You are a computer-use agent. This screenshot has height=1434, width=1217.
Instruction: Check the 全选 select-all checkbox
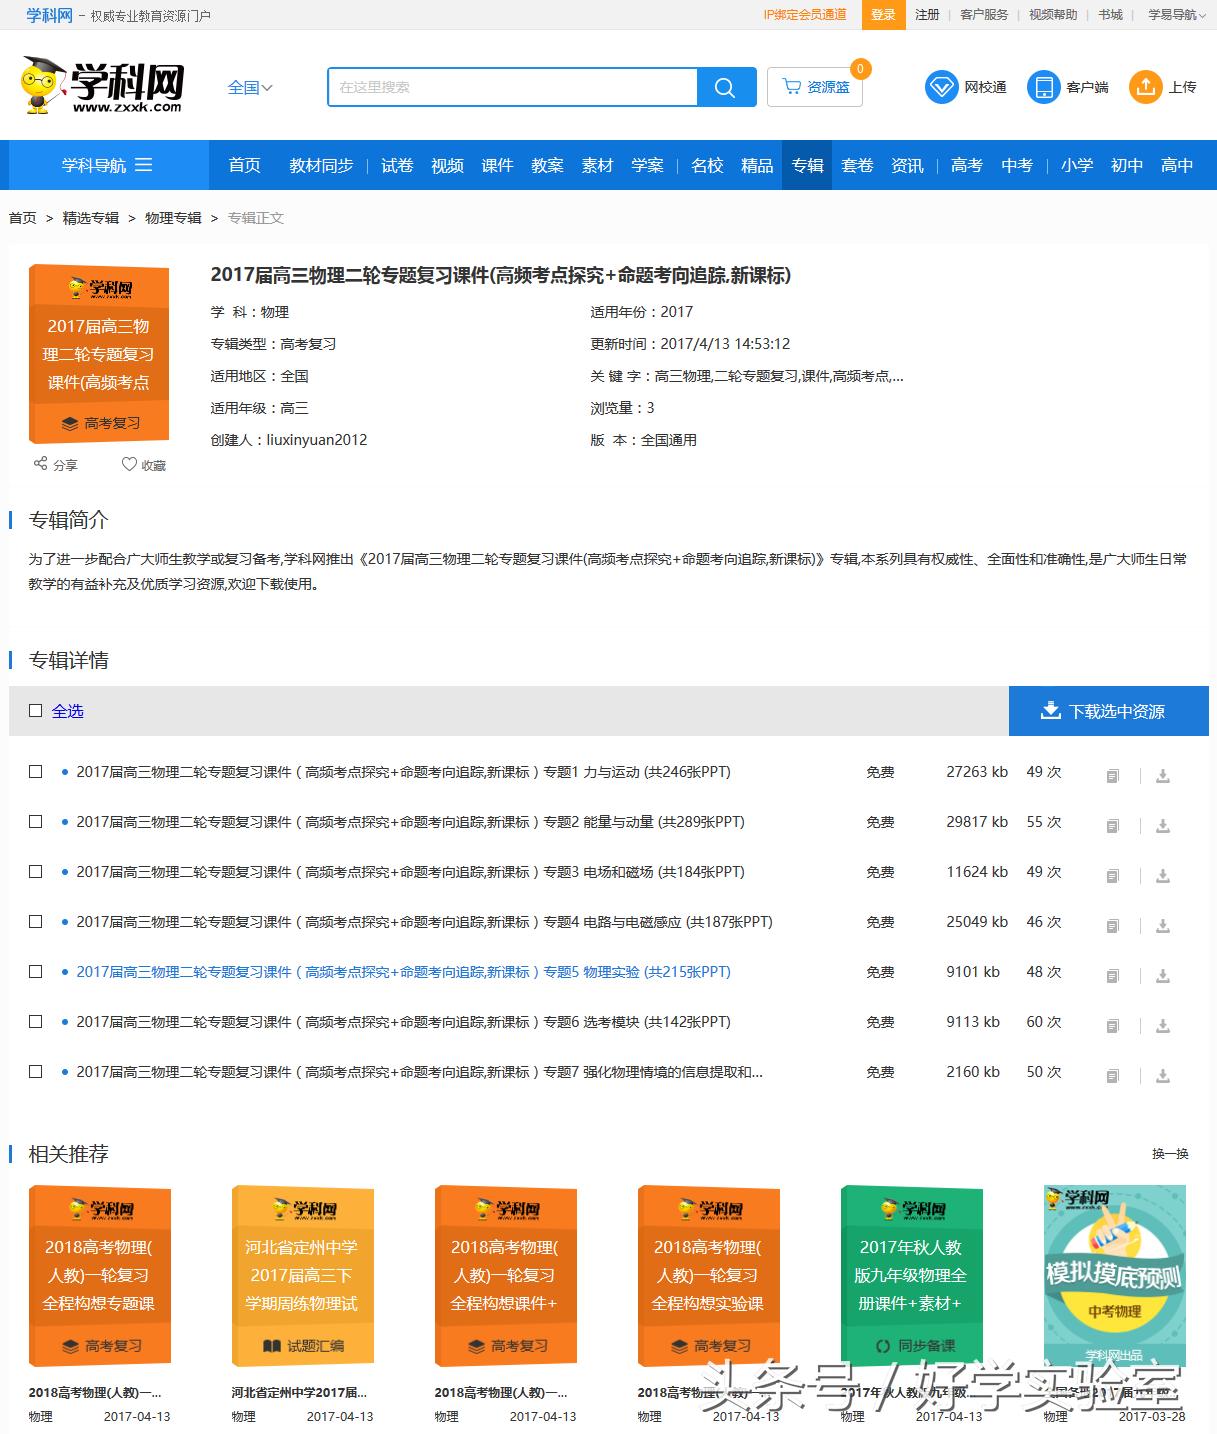coord(36,710)
